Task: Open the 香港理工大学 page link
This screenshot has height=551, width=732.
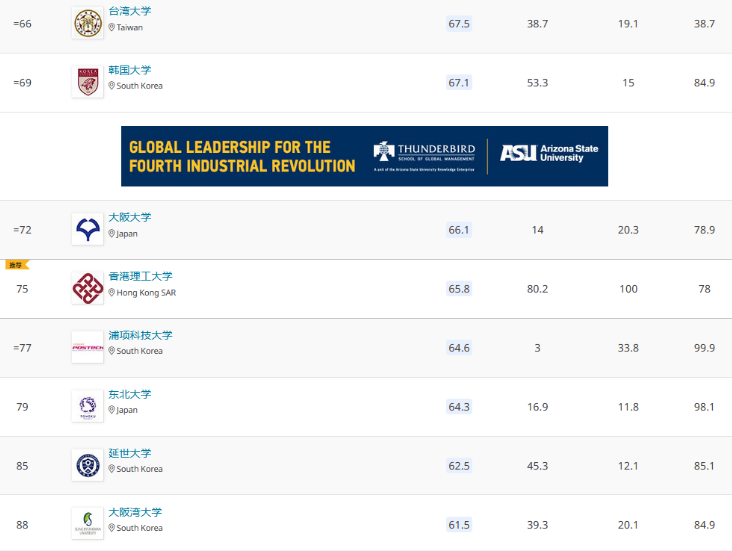Action: (141, 276)
